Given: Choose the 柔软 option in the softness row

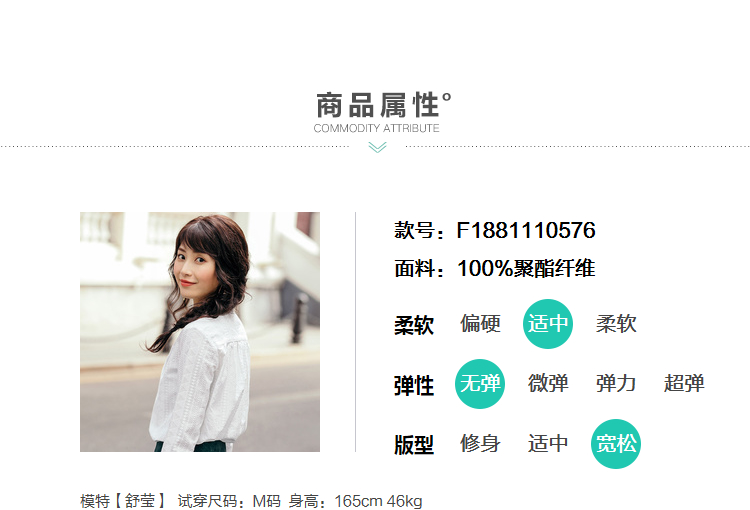Looking at the screenshot, I should [616, 324].
